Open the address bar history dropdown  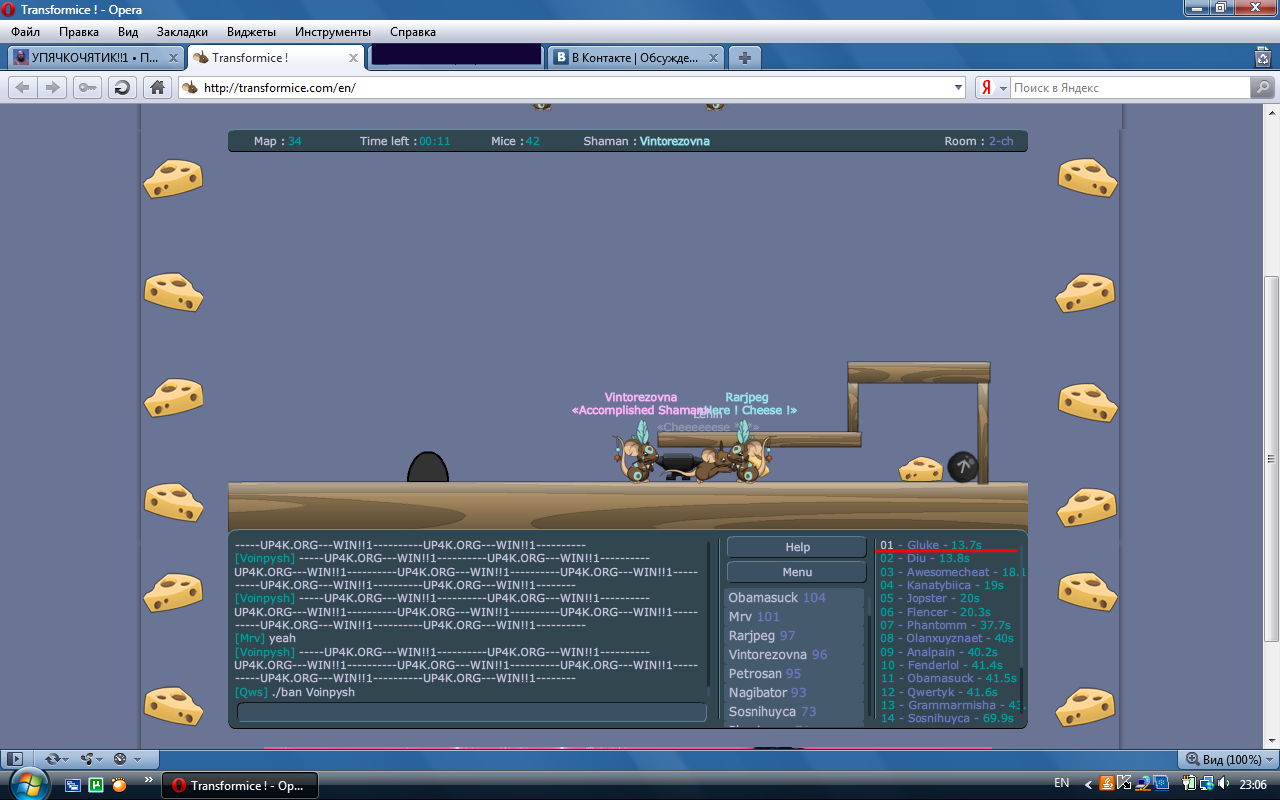point(959,88)
